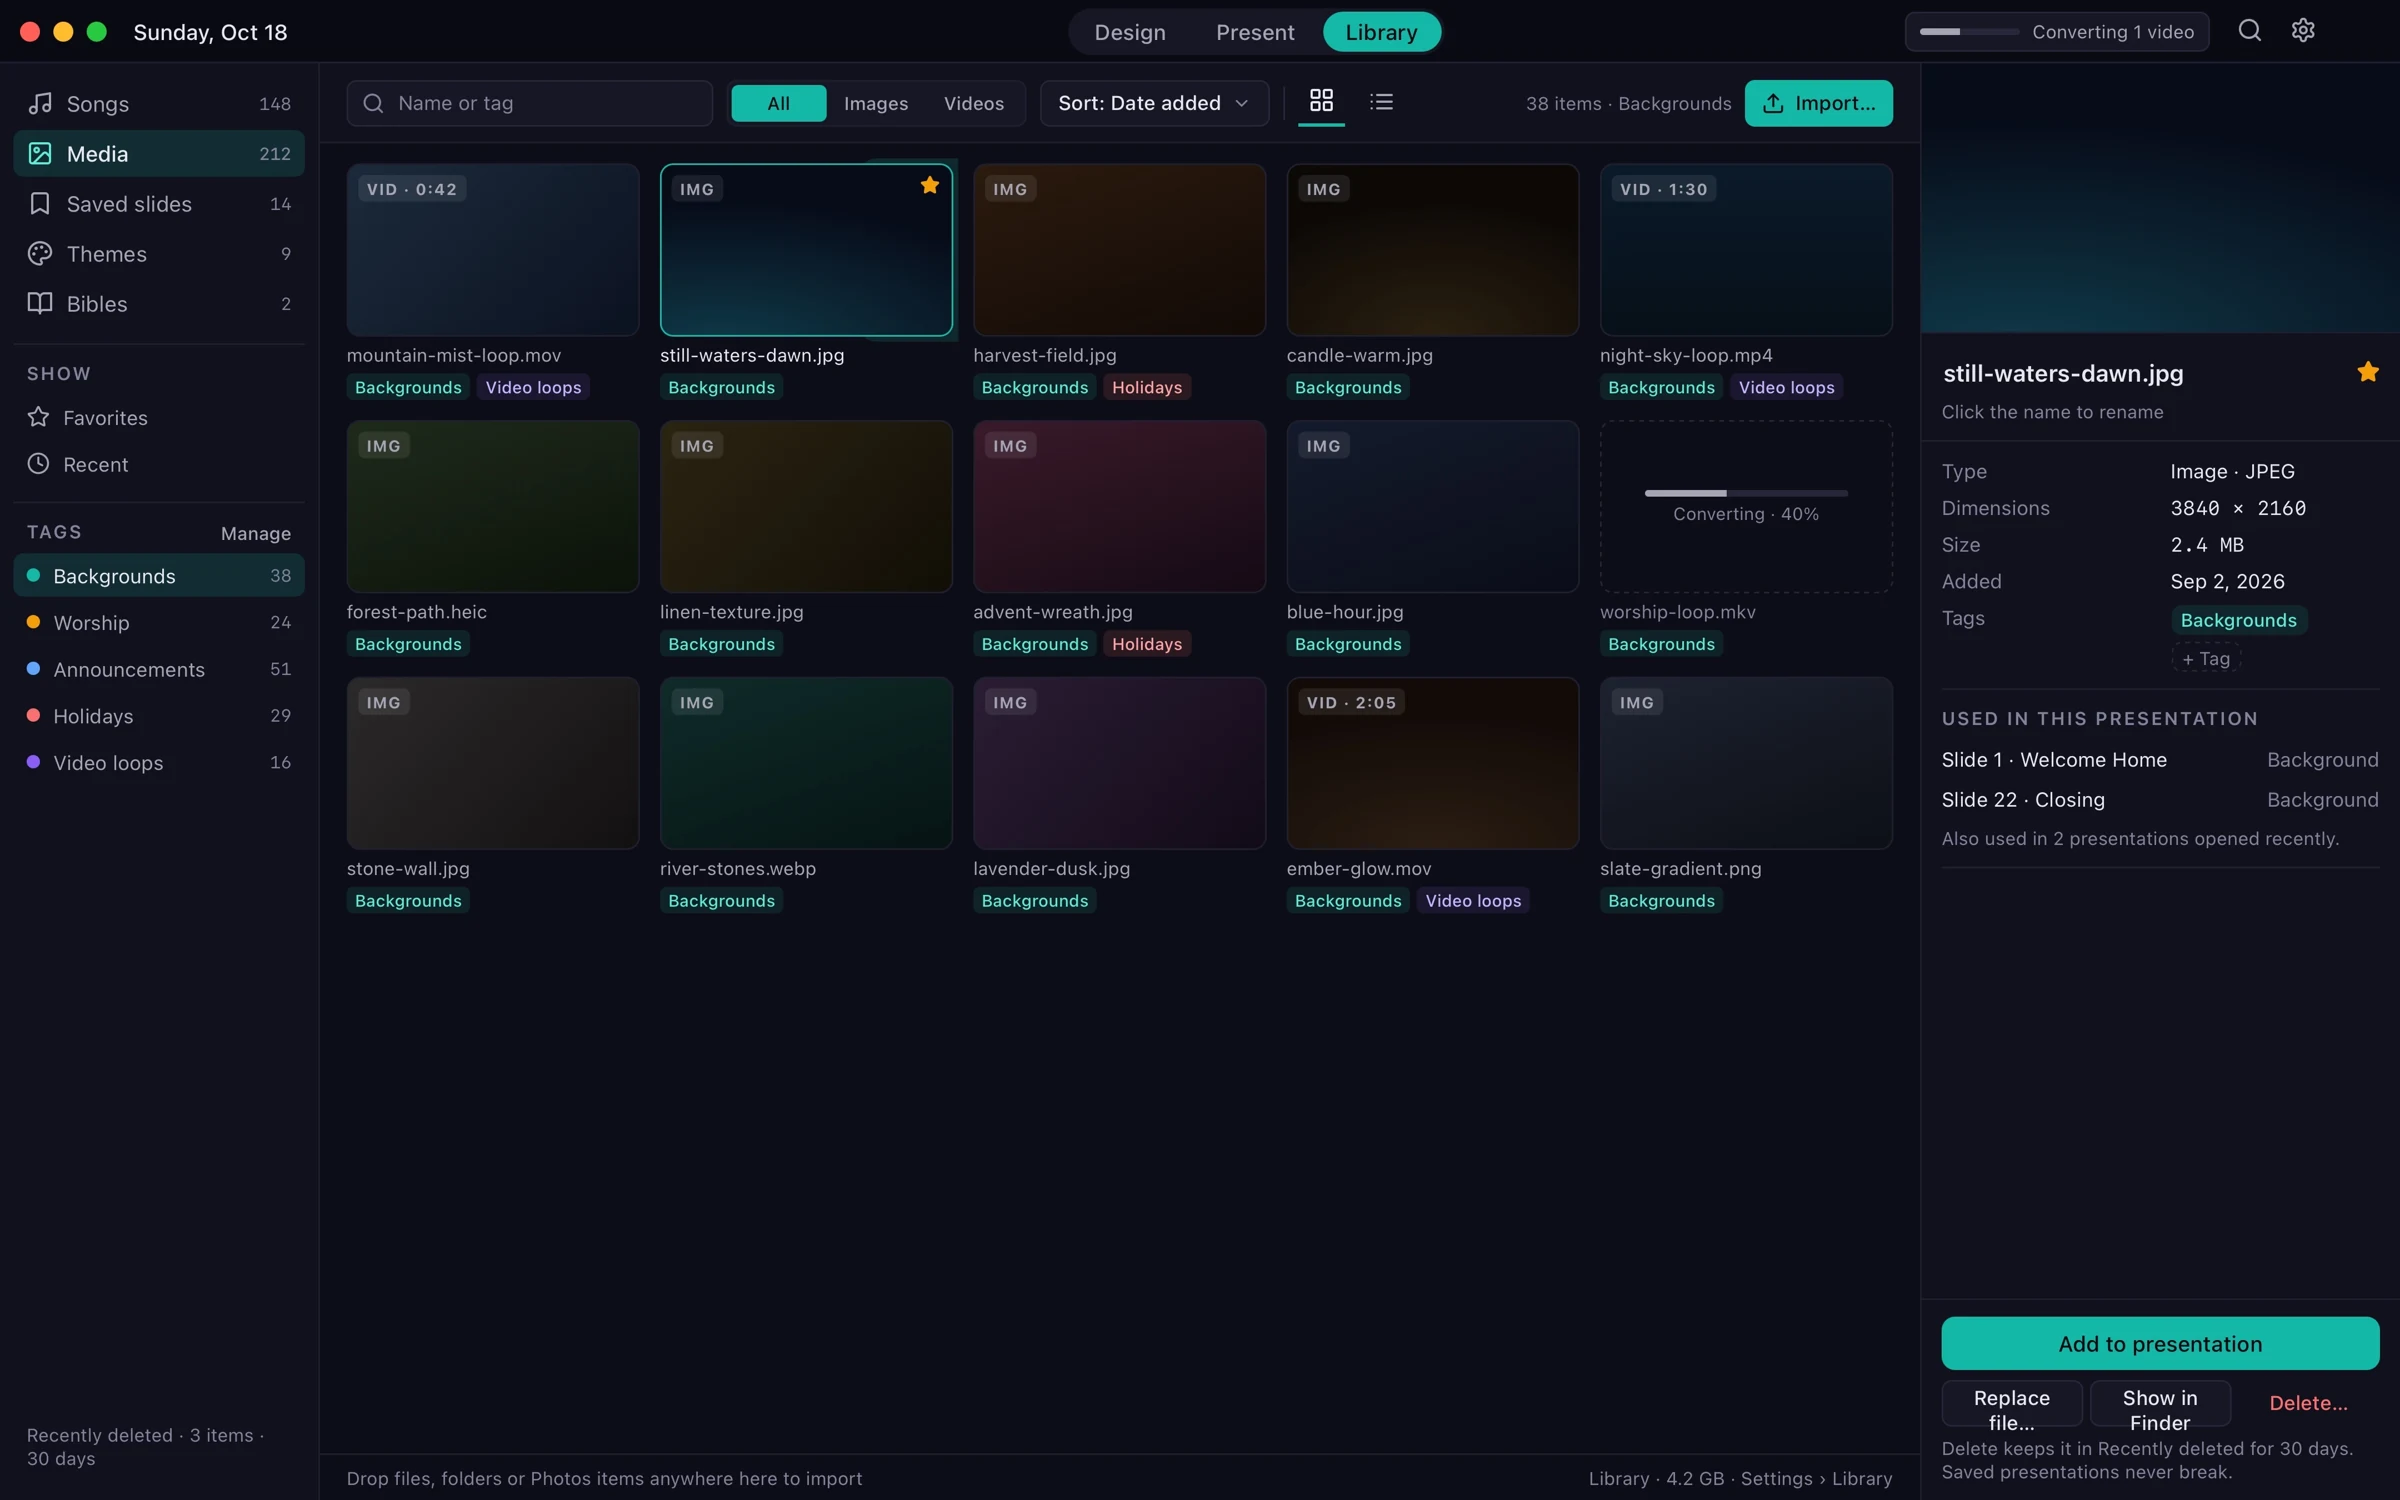
Task: Click Holidays tag on advent-wreath.jpg
Action: [1147, 644]
